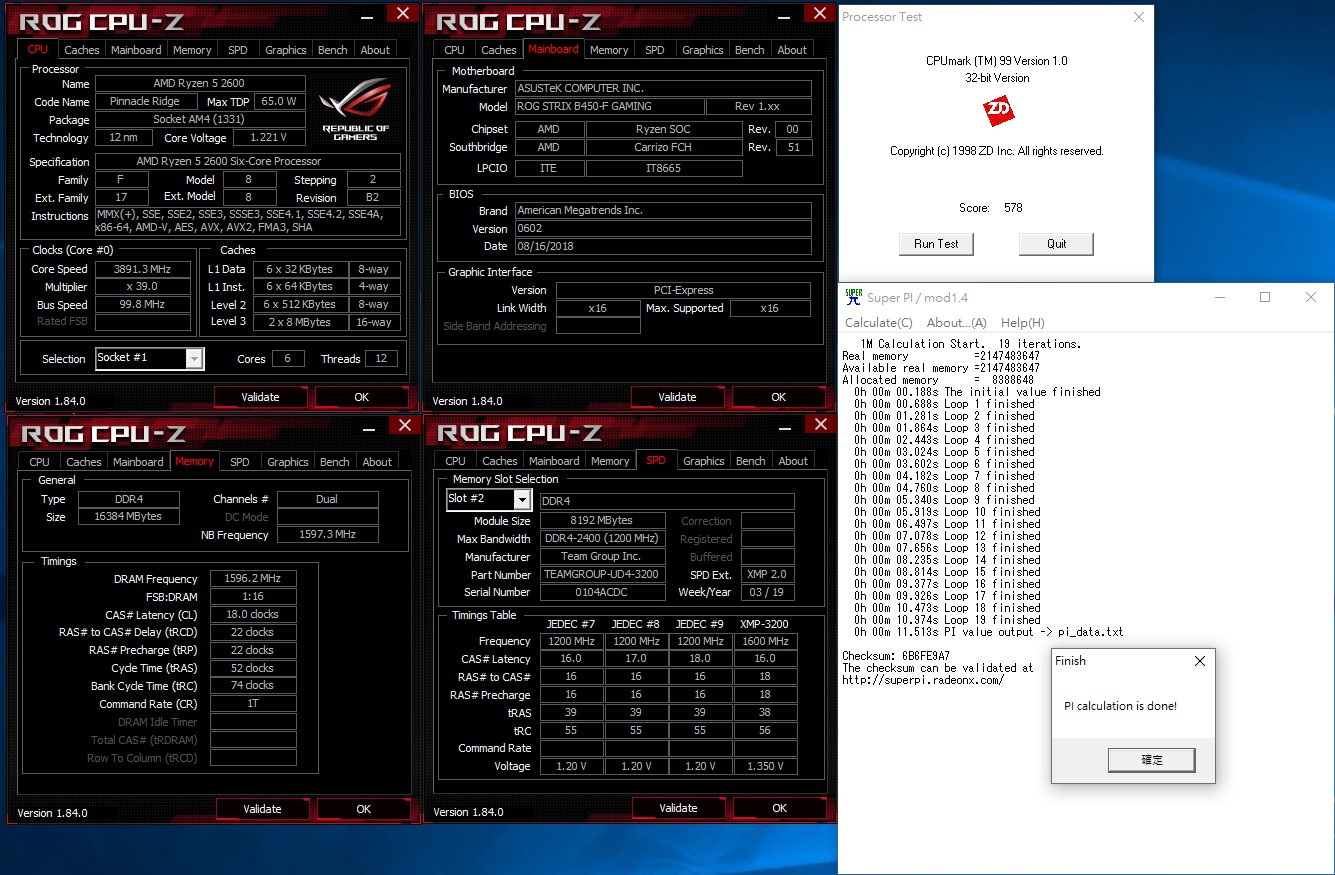Click the Pinnacle Ridge code name field

145,101
